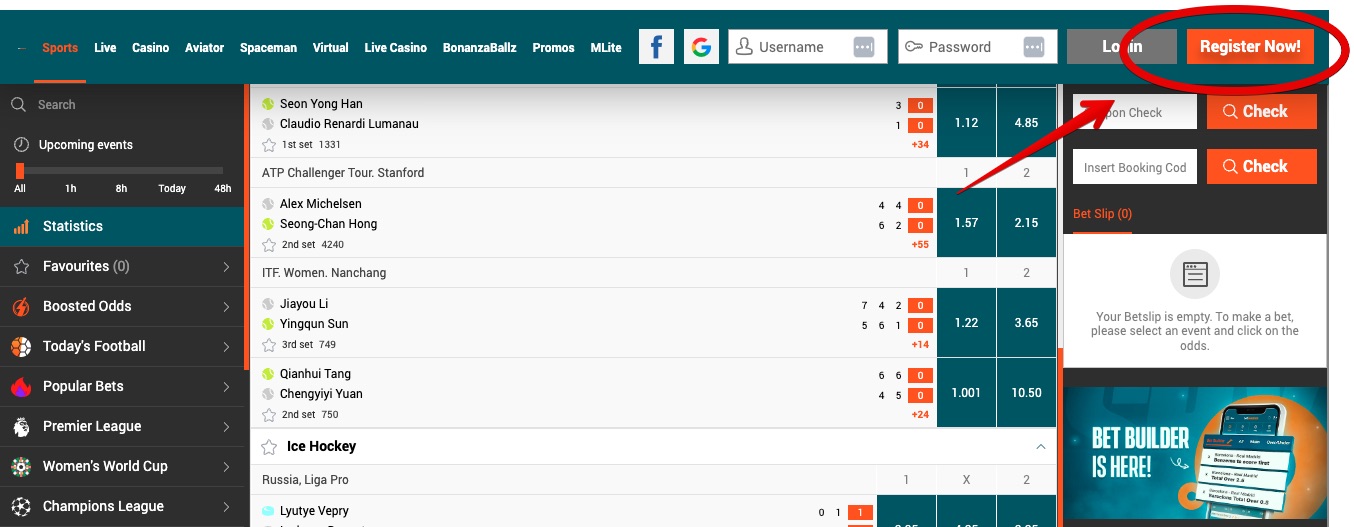Click the password manager icon in Username field
Image resolution: width=1354 pixels, height=527 pixels.
click(x=864, y=47)
